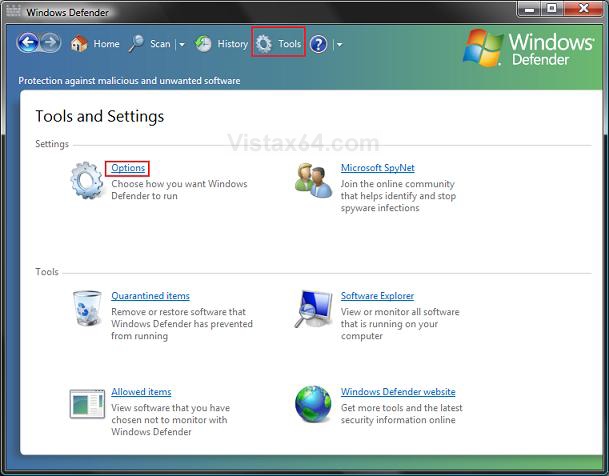Click the Scan magnifier icon

pyautogui.click(x=136, y=43)
